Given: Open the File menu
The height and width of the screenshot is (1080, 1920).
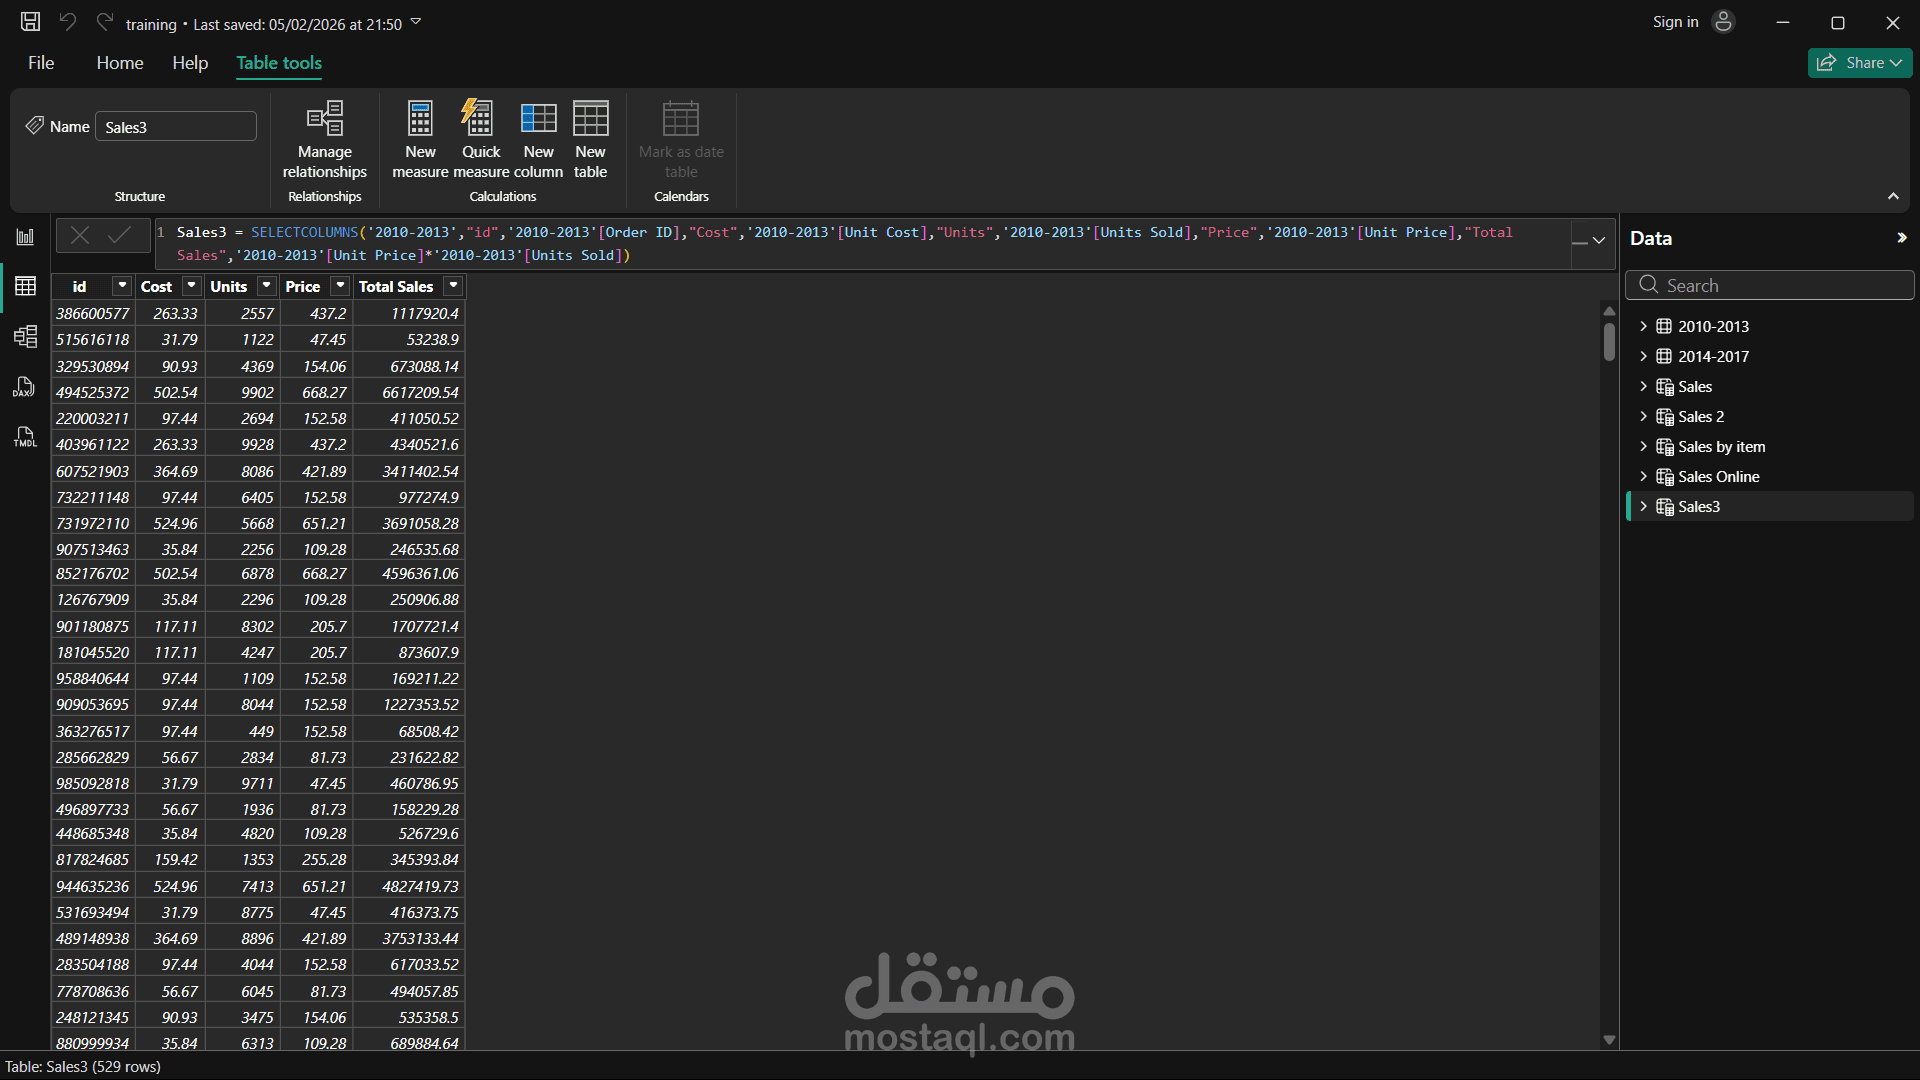Looking at the screenshot, I should pyautogui.click(x=41, y=63).
